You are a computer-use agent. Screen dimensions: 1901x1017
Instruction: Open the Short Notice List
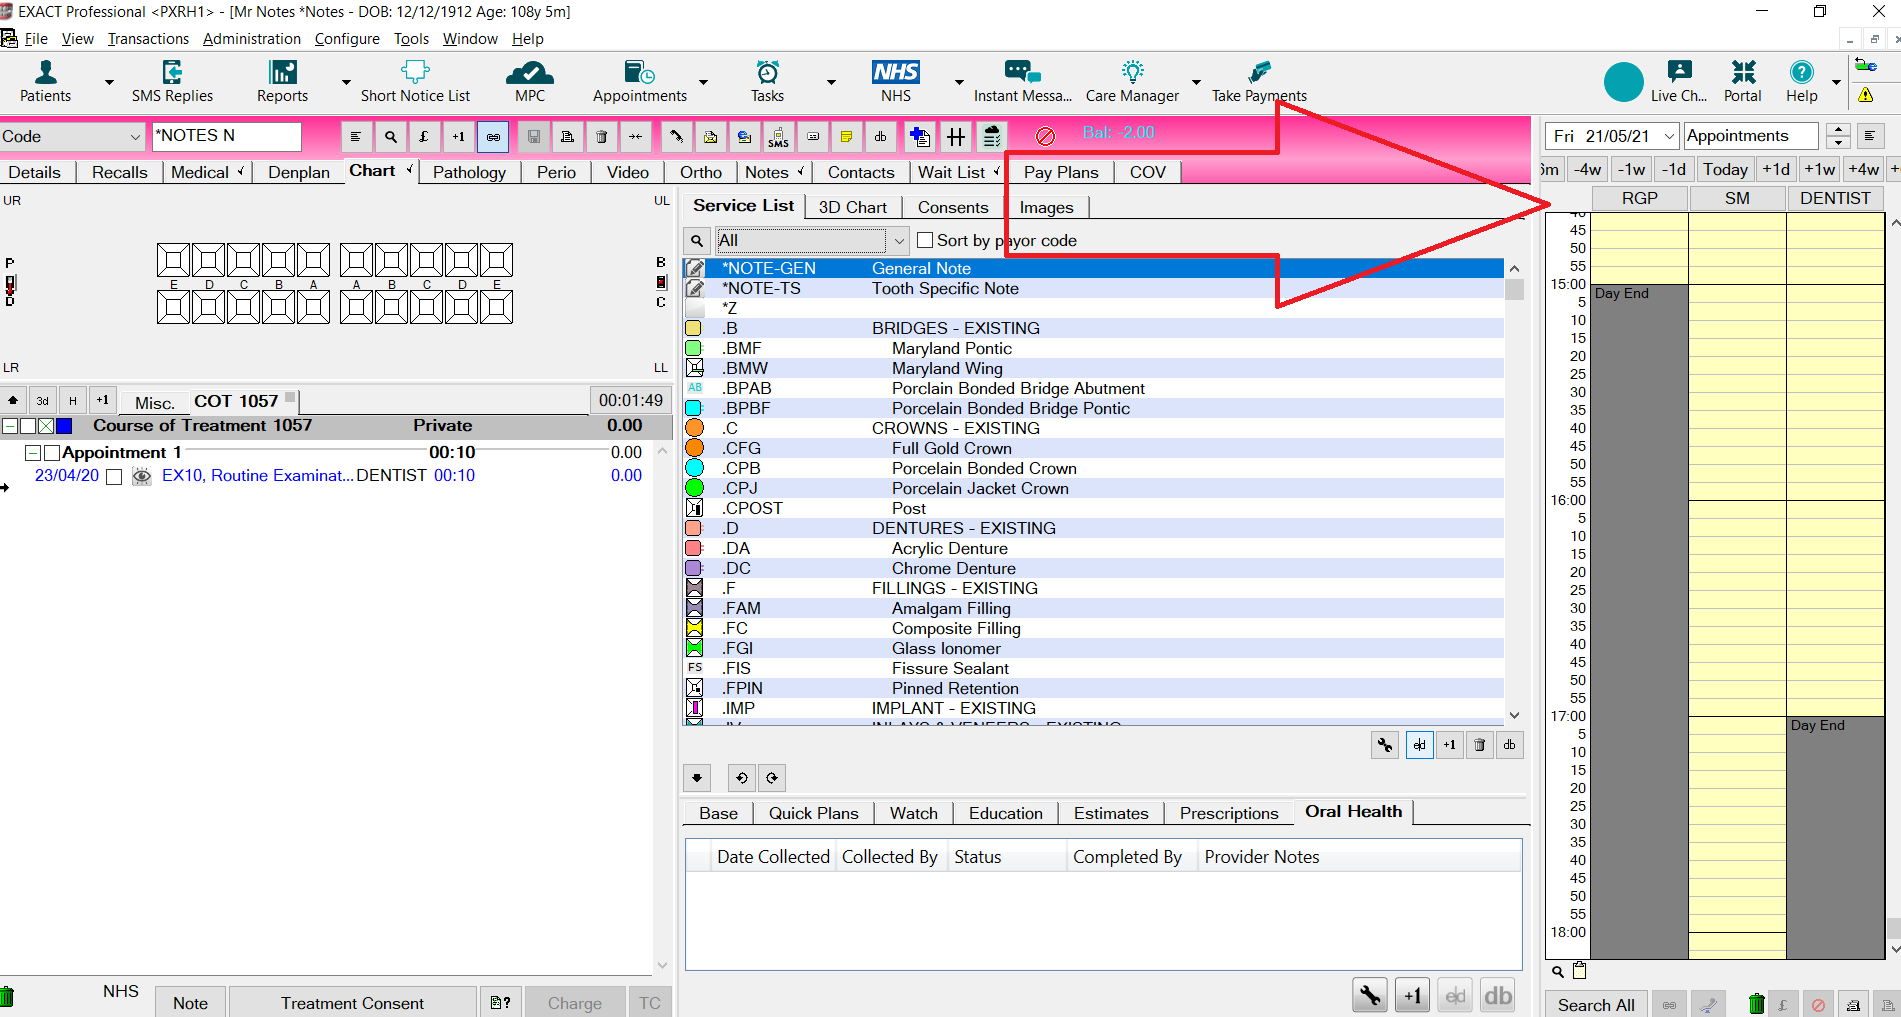coord(415,81)
